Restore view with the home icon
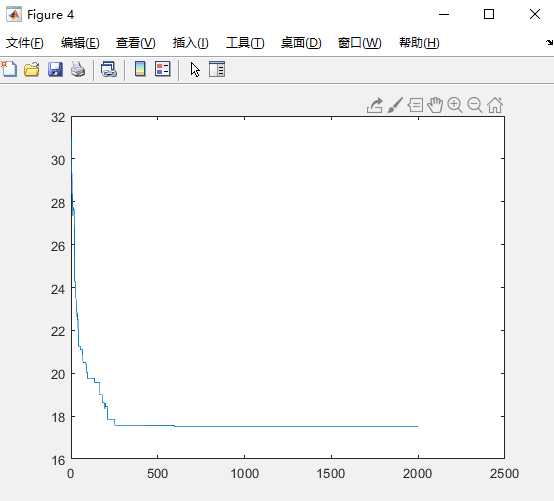 click(495, 105)
